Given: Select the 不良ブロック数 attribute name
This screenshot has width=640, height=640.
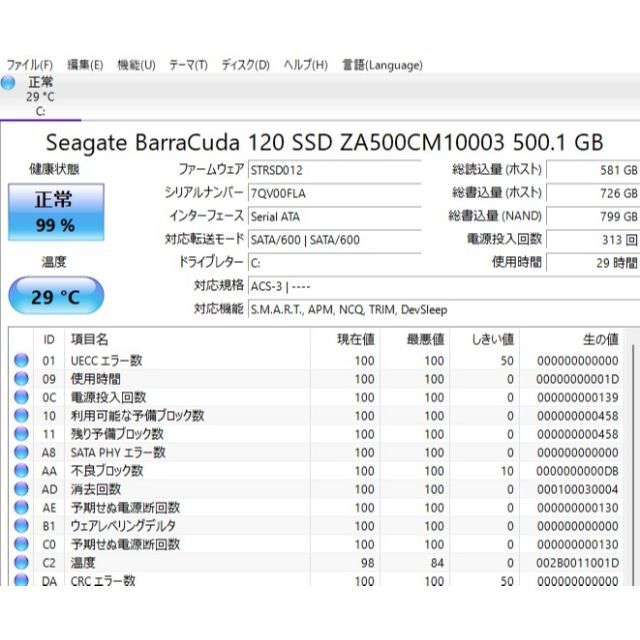Looking at the screenshot, I should pyautogui.click(x=107, y=471).
